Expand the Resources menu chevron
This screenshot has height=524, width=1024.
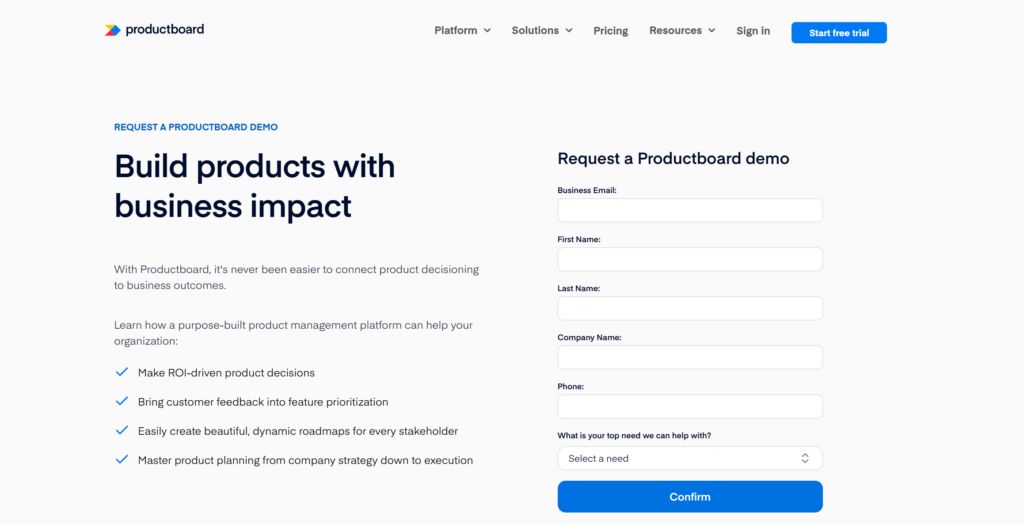click(712, 31)
